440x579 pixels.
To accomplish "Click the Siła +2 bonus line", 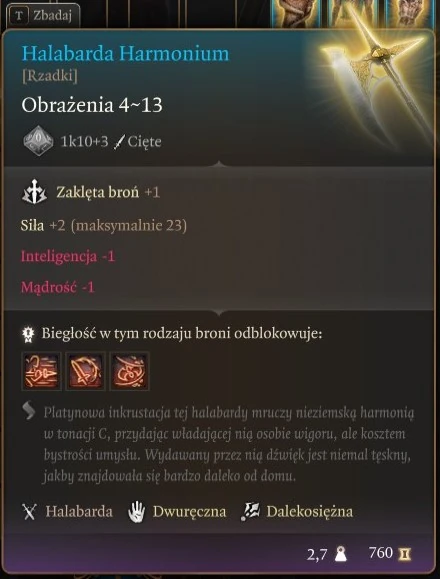I will click(x=104, y=225).
